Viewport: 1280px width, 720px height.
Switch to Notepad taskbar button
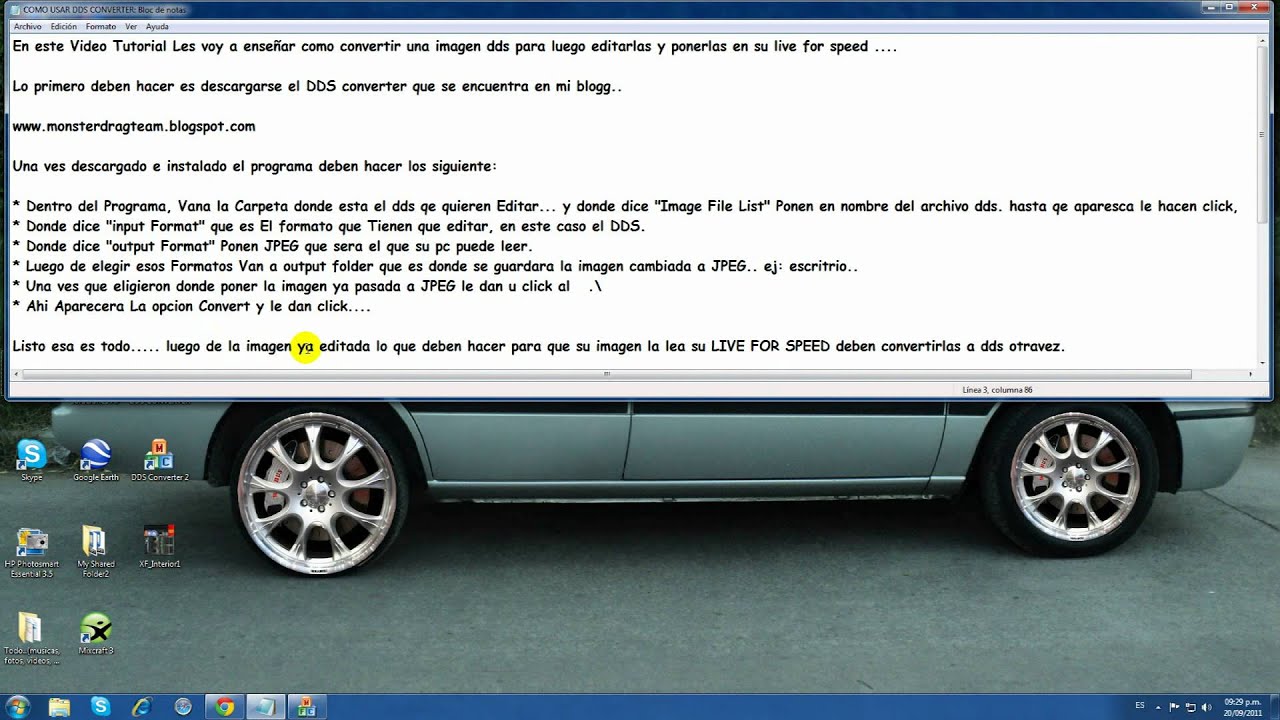265,707
